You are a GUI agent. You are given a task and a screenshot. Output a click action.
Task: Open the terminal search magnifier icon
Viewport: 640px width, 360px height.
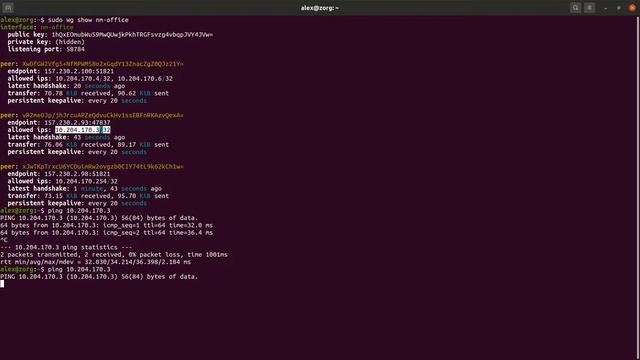pyautogui.click(x=576, y=8)
